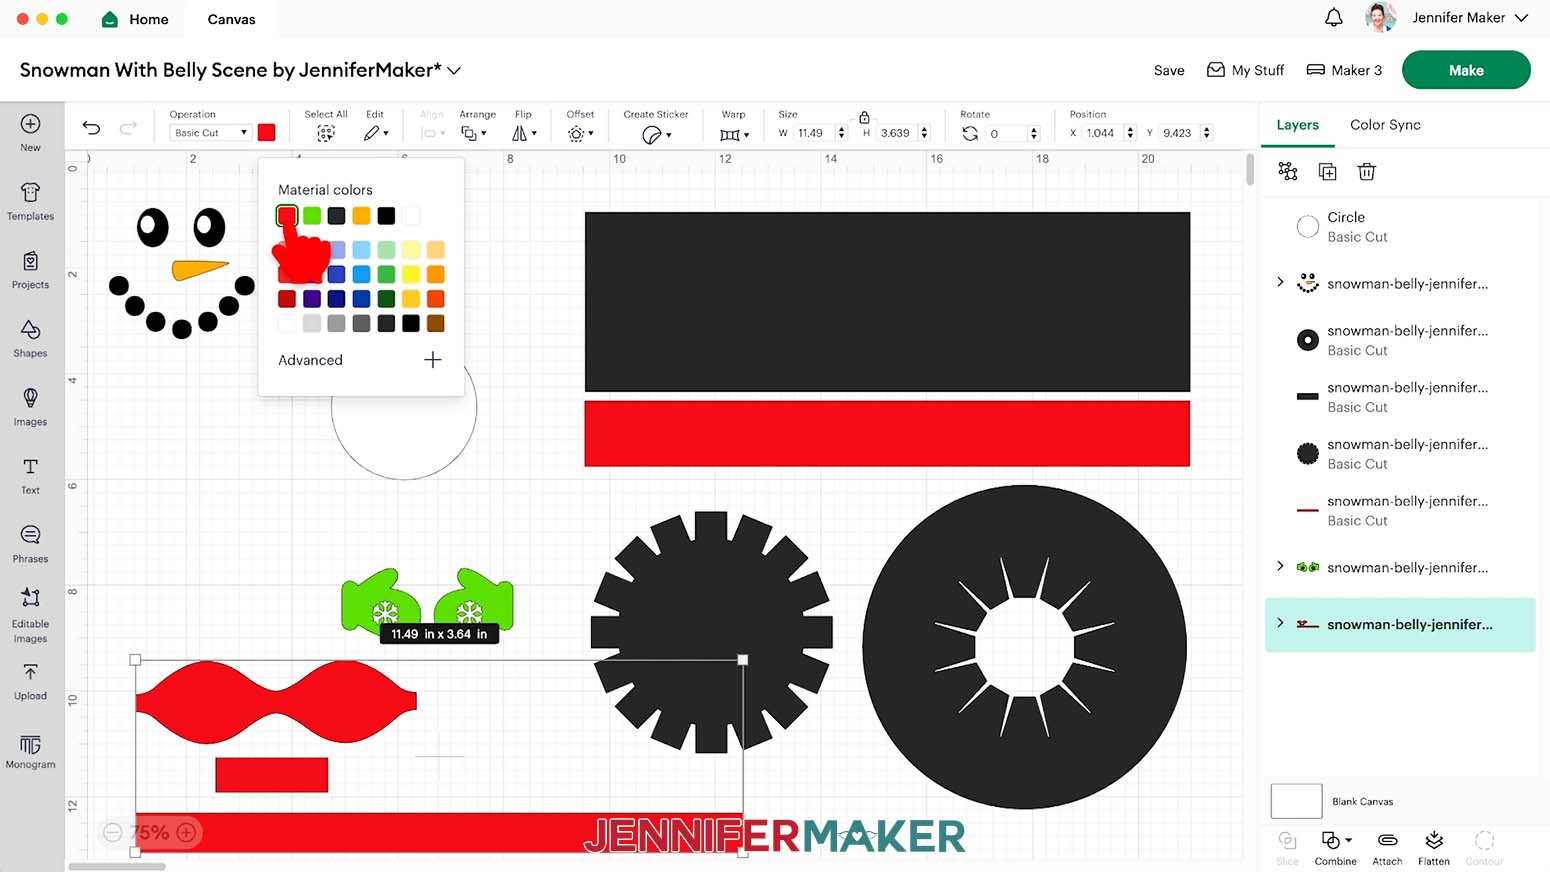Click the Flatten icon
The width and height of the screenshot is (1550, 872).
[x=1434, y=840]
